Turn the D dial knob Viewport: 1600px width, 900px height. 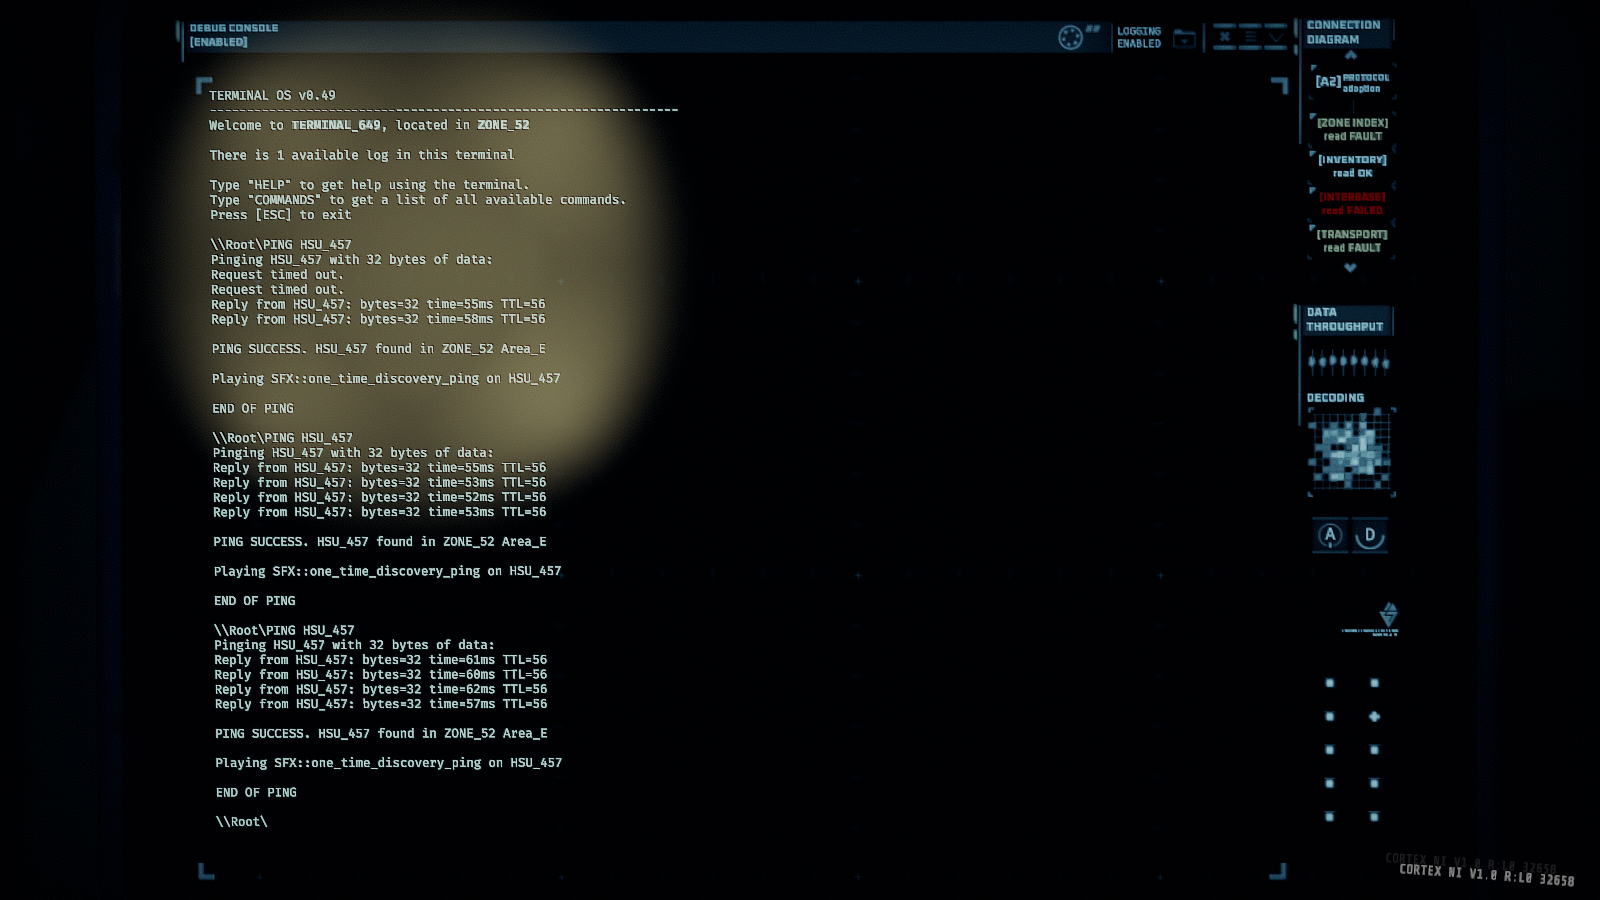(1370, 535)
